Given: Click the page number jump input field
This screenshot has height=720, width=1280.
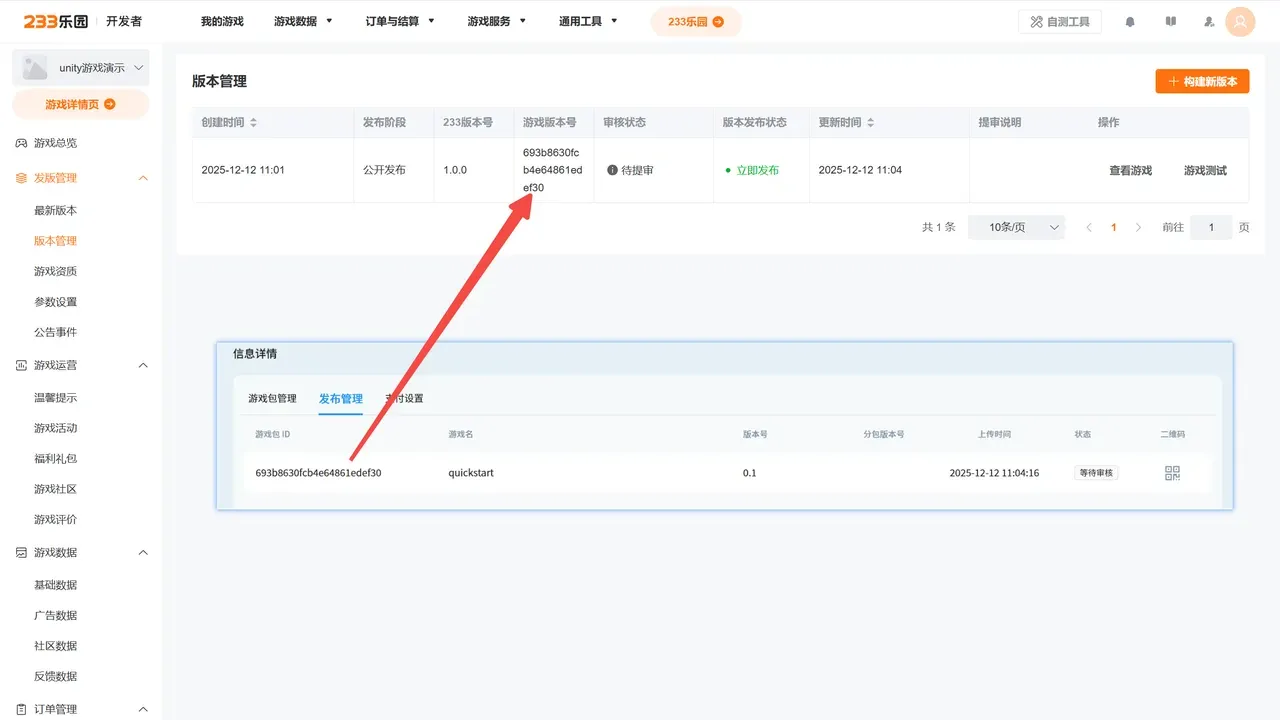Looking at the screenshot, I should click(x=1212, y=228).
